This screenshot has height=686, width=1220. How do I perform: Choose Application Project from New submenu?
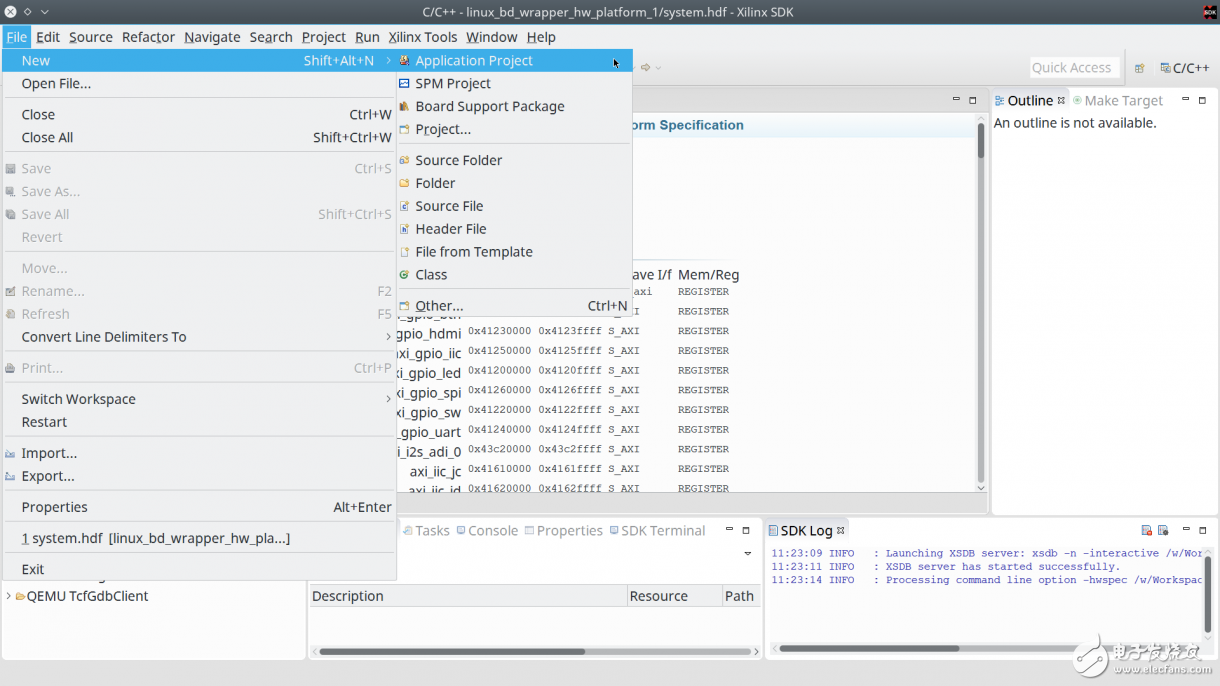pyautogui.click(x=474, y=61)
